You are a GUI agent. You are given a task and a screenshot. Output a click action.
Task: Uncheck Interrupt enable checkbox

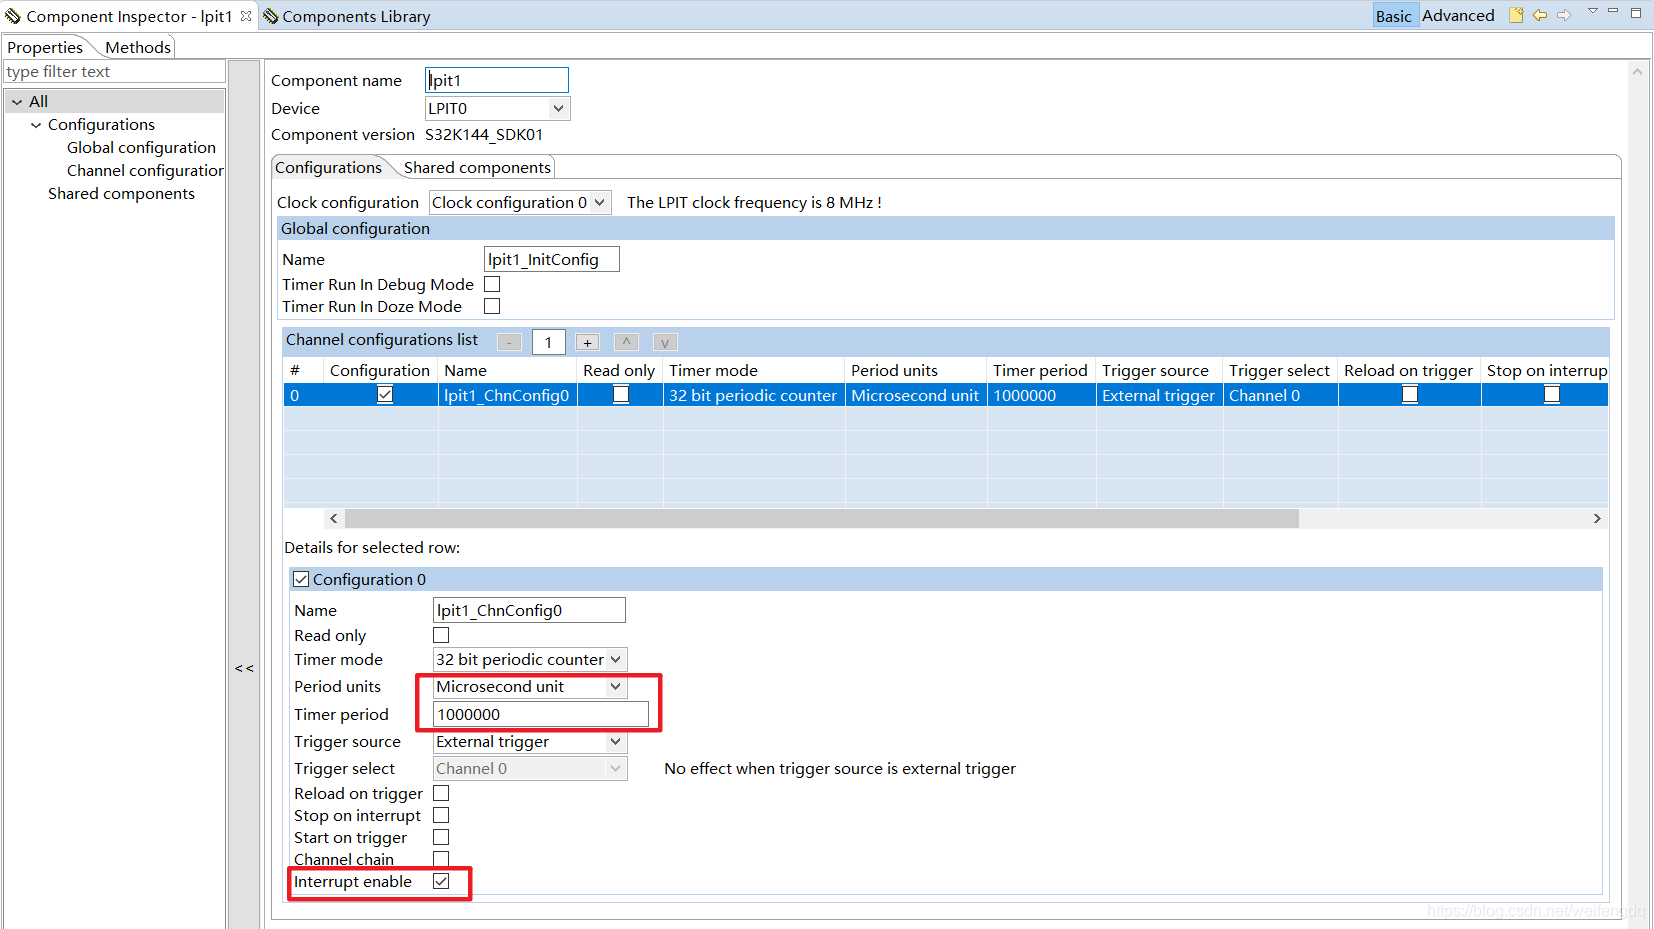click(x=441, y=881)
